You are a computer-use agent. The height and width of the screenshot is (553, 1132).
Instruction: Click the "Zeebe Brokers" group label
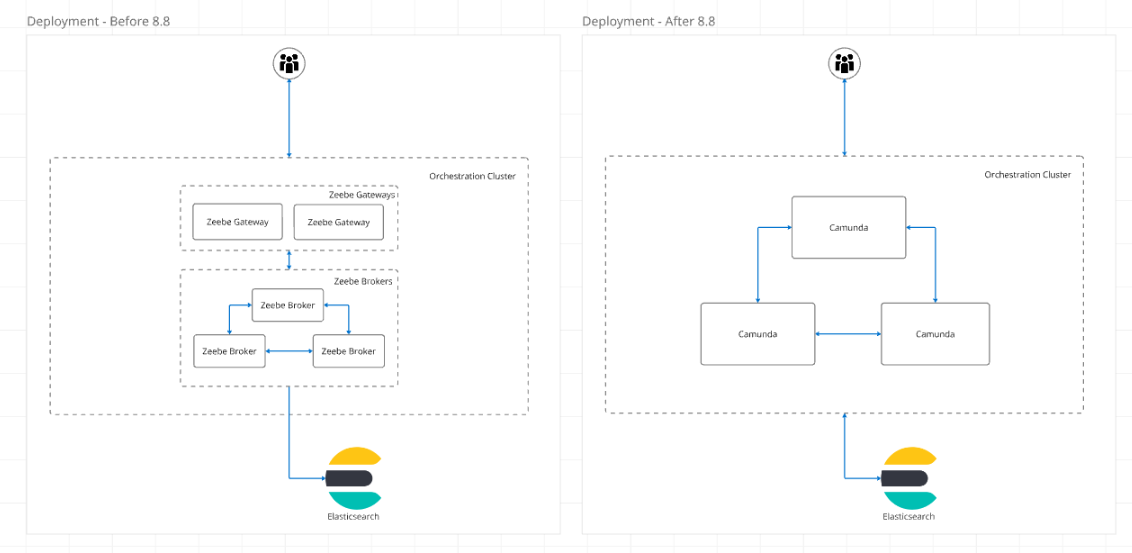[363, 281]
